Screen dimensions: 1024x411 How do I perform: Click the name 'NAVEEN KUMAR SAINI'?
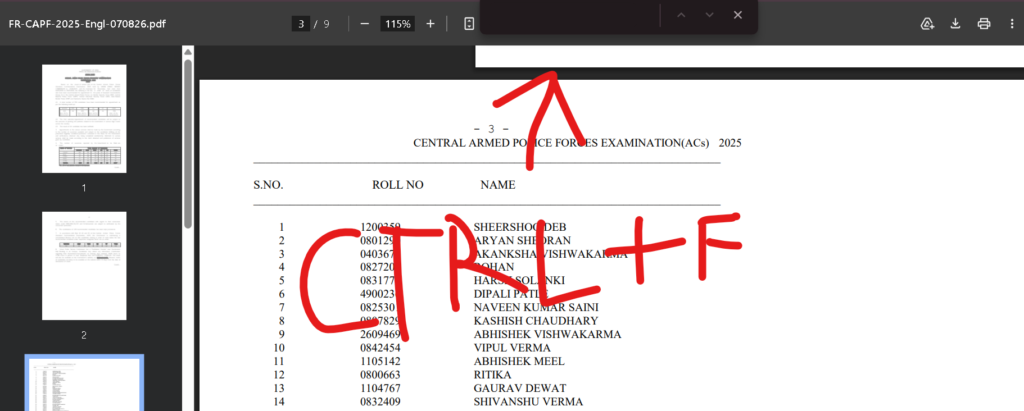(536, 307)
